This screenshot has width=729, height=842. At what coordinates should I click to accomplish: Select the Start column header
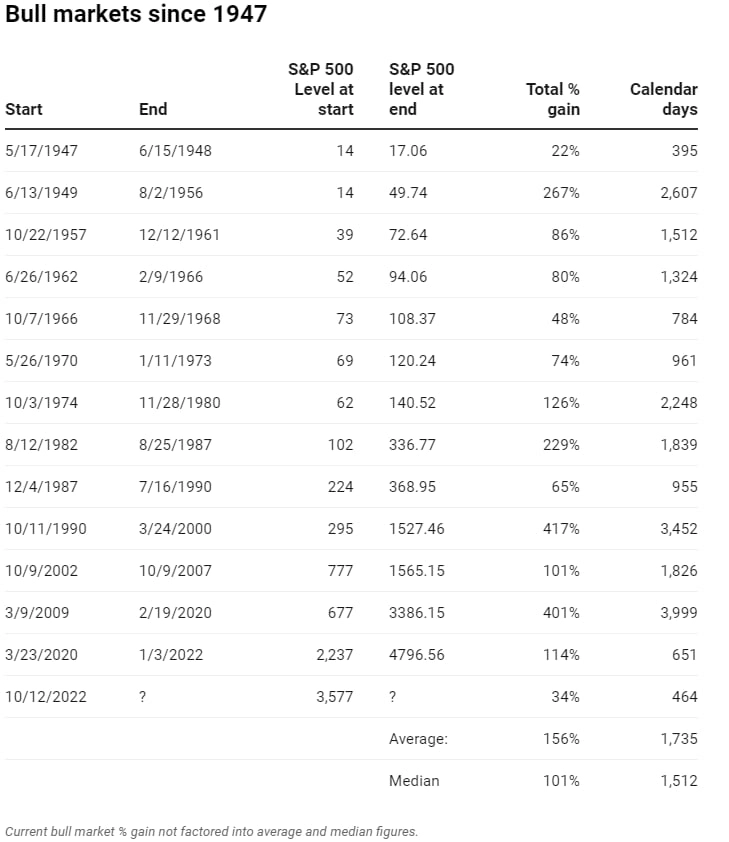pos(24,109)
